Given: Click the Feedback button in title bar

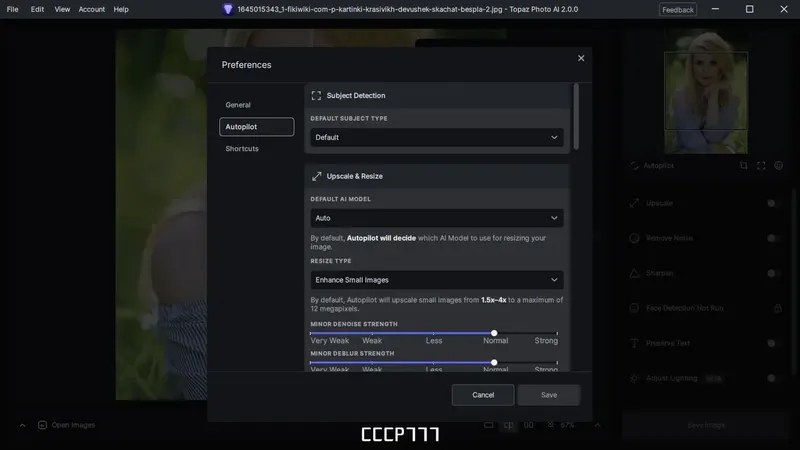Looking at the screenshot, I should pyautogui.click(x=678, y=9).
